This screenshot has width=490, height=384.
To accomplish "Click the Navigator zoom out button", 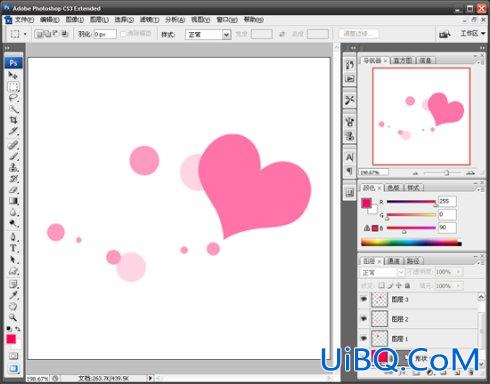I will [415, 173].
